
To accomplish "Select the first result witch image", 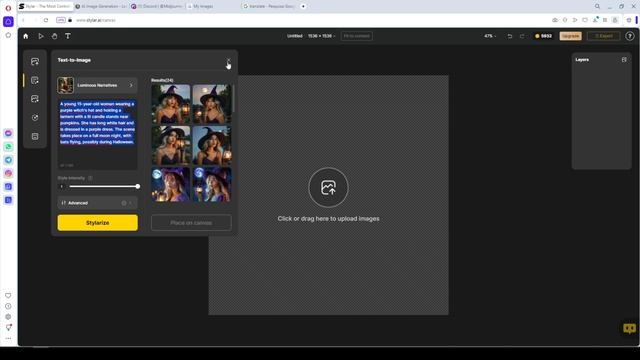I will tap(171, 104).
